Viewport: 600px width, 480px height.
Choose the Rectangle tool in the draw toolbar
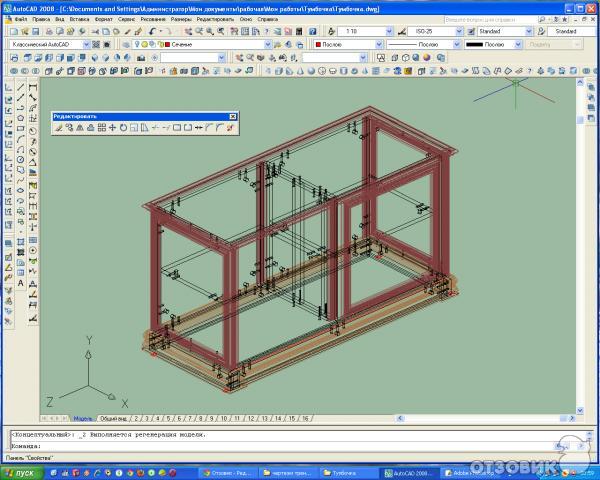click(21, 128)
